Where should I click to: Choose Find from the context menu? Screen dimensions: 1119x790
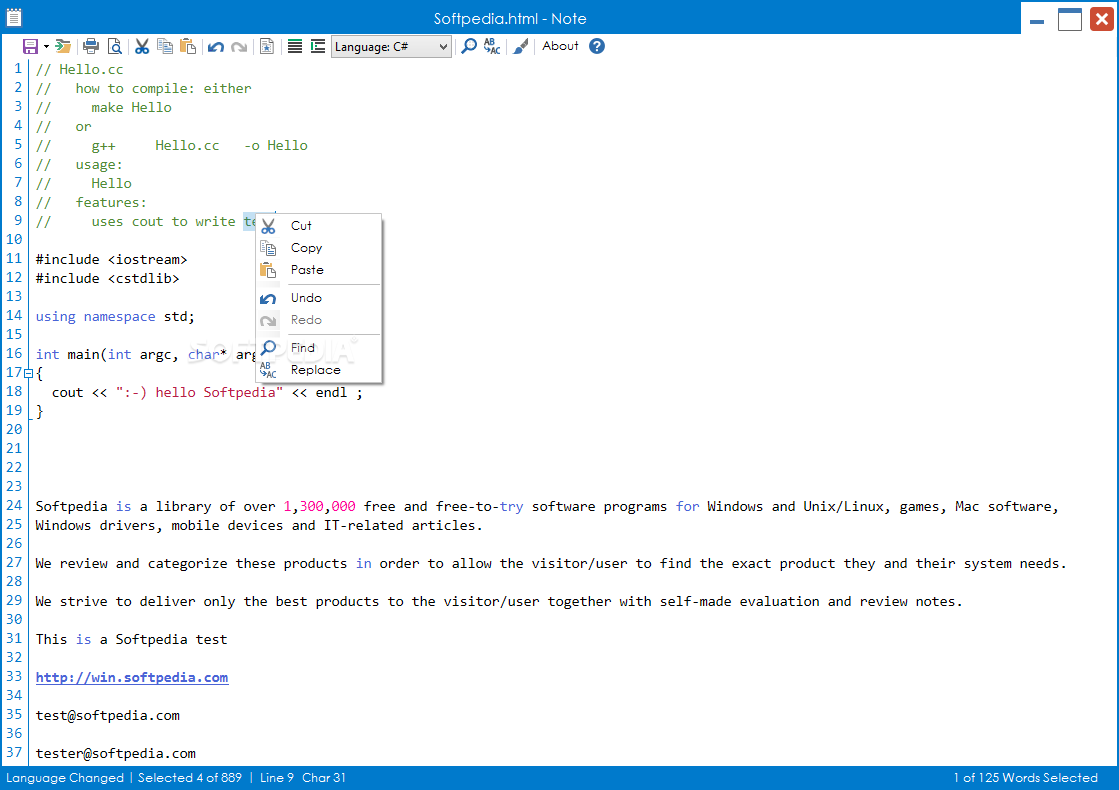click(x=319, y=348)
